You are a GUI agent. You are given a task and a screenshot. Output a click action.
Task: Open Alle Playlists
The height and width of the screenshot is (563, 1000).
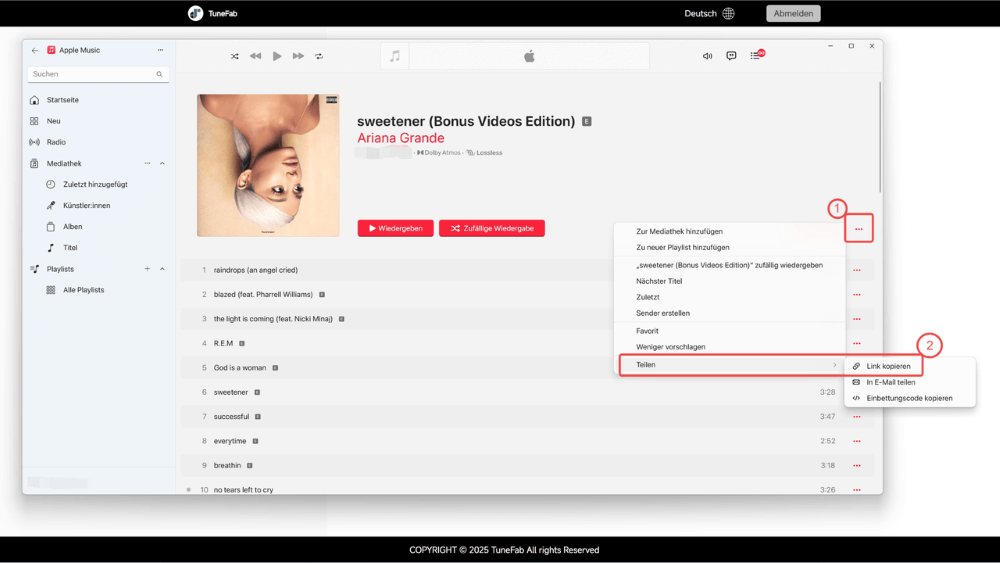coord(84,290)
